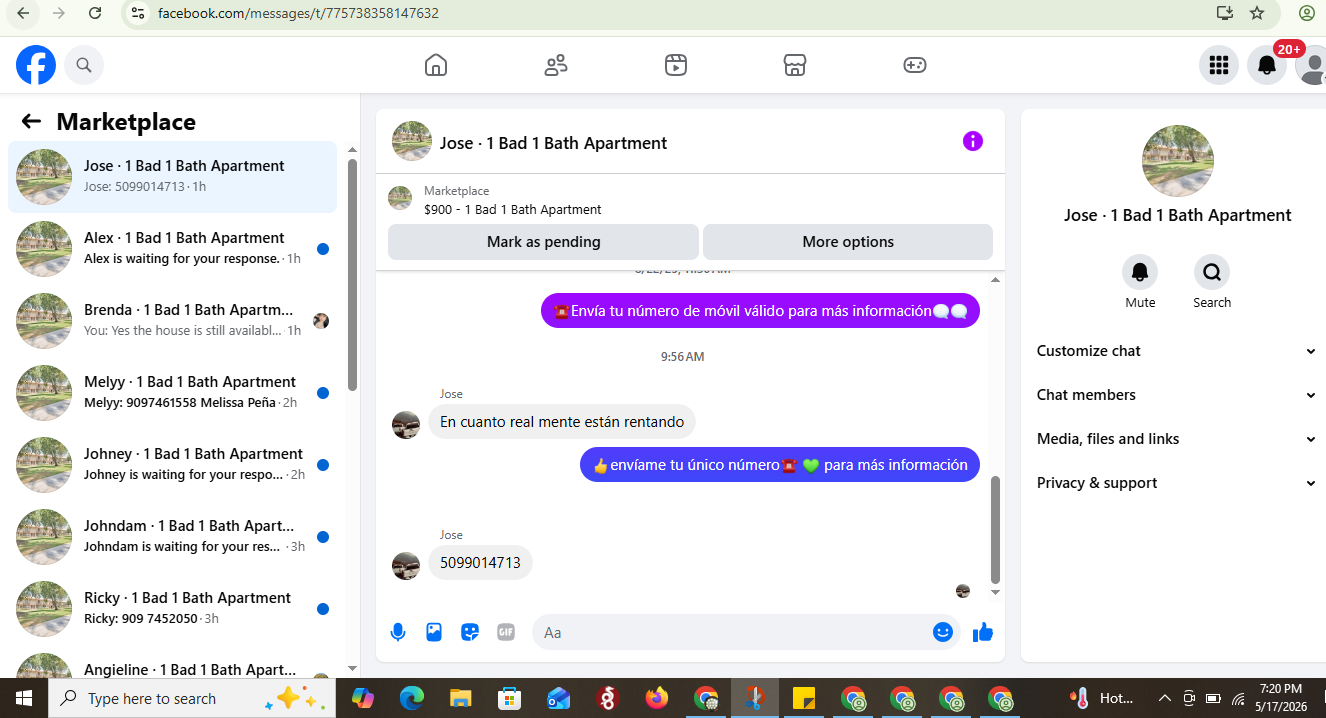
Task: Open notifications bell with 20+ badge
Action: point(1267,65)
